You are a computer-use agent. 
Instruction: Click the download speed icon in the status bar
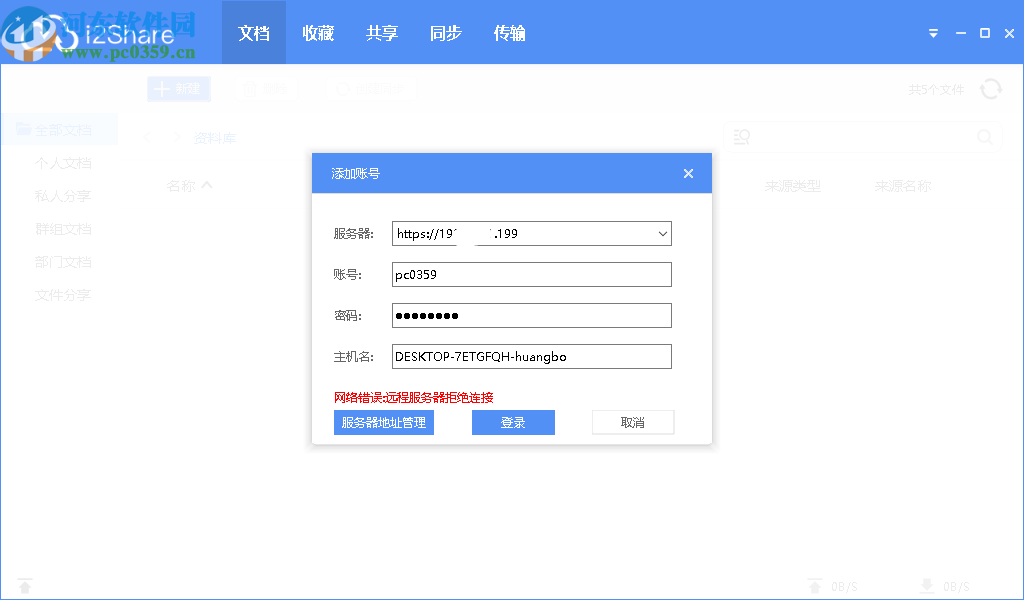click(926, 586)
